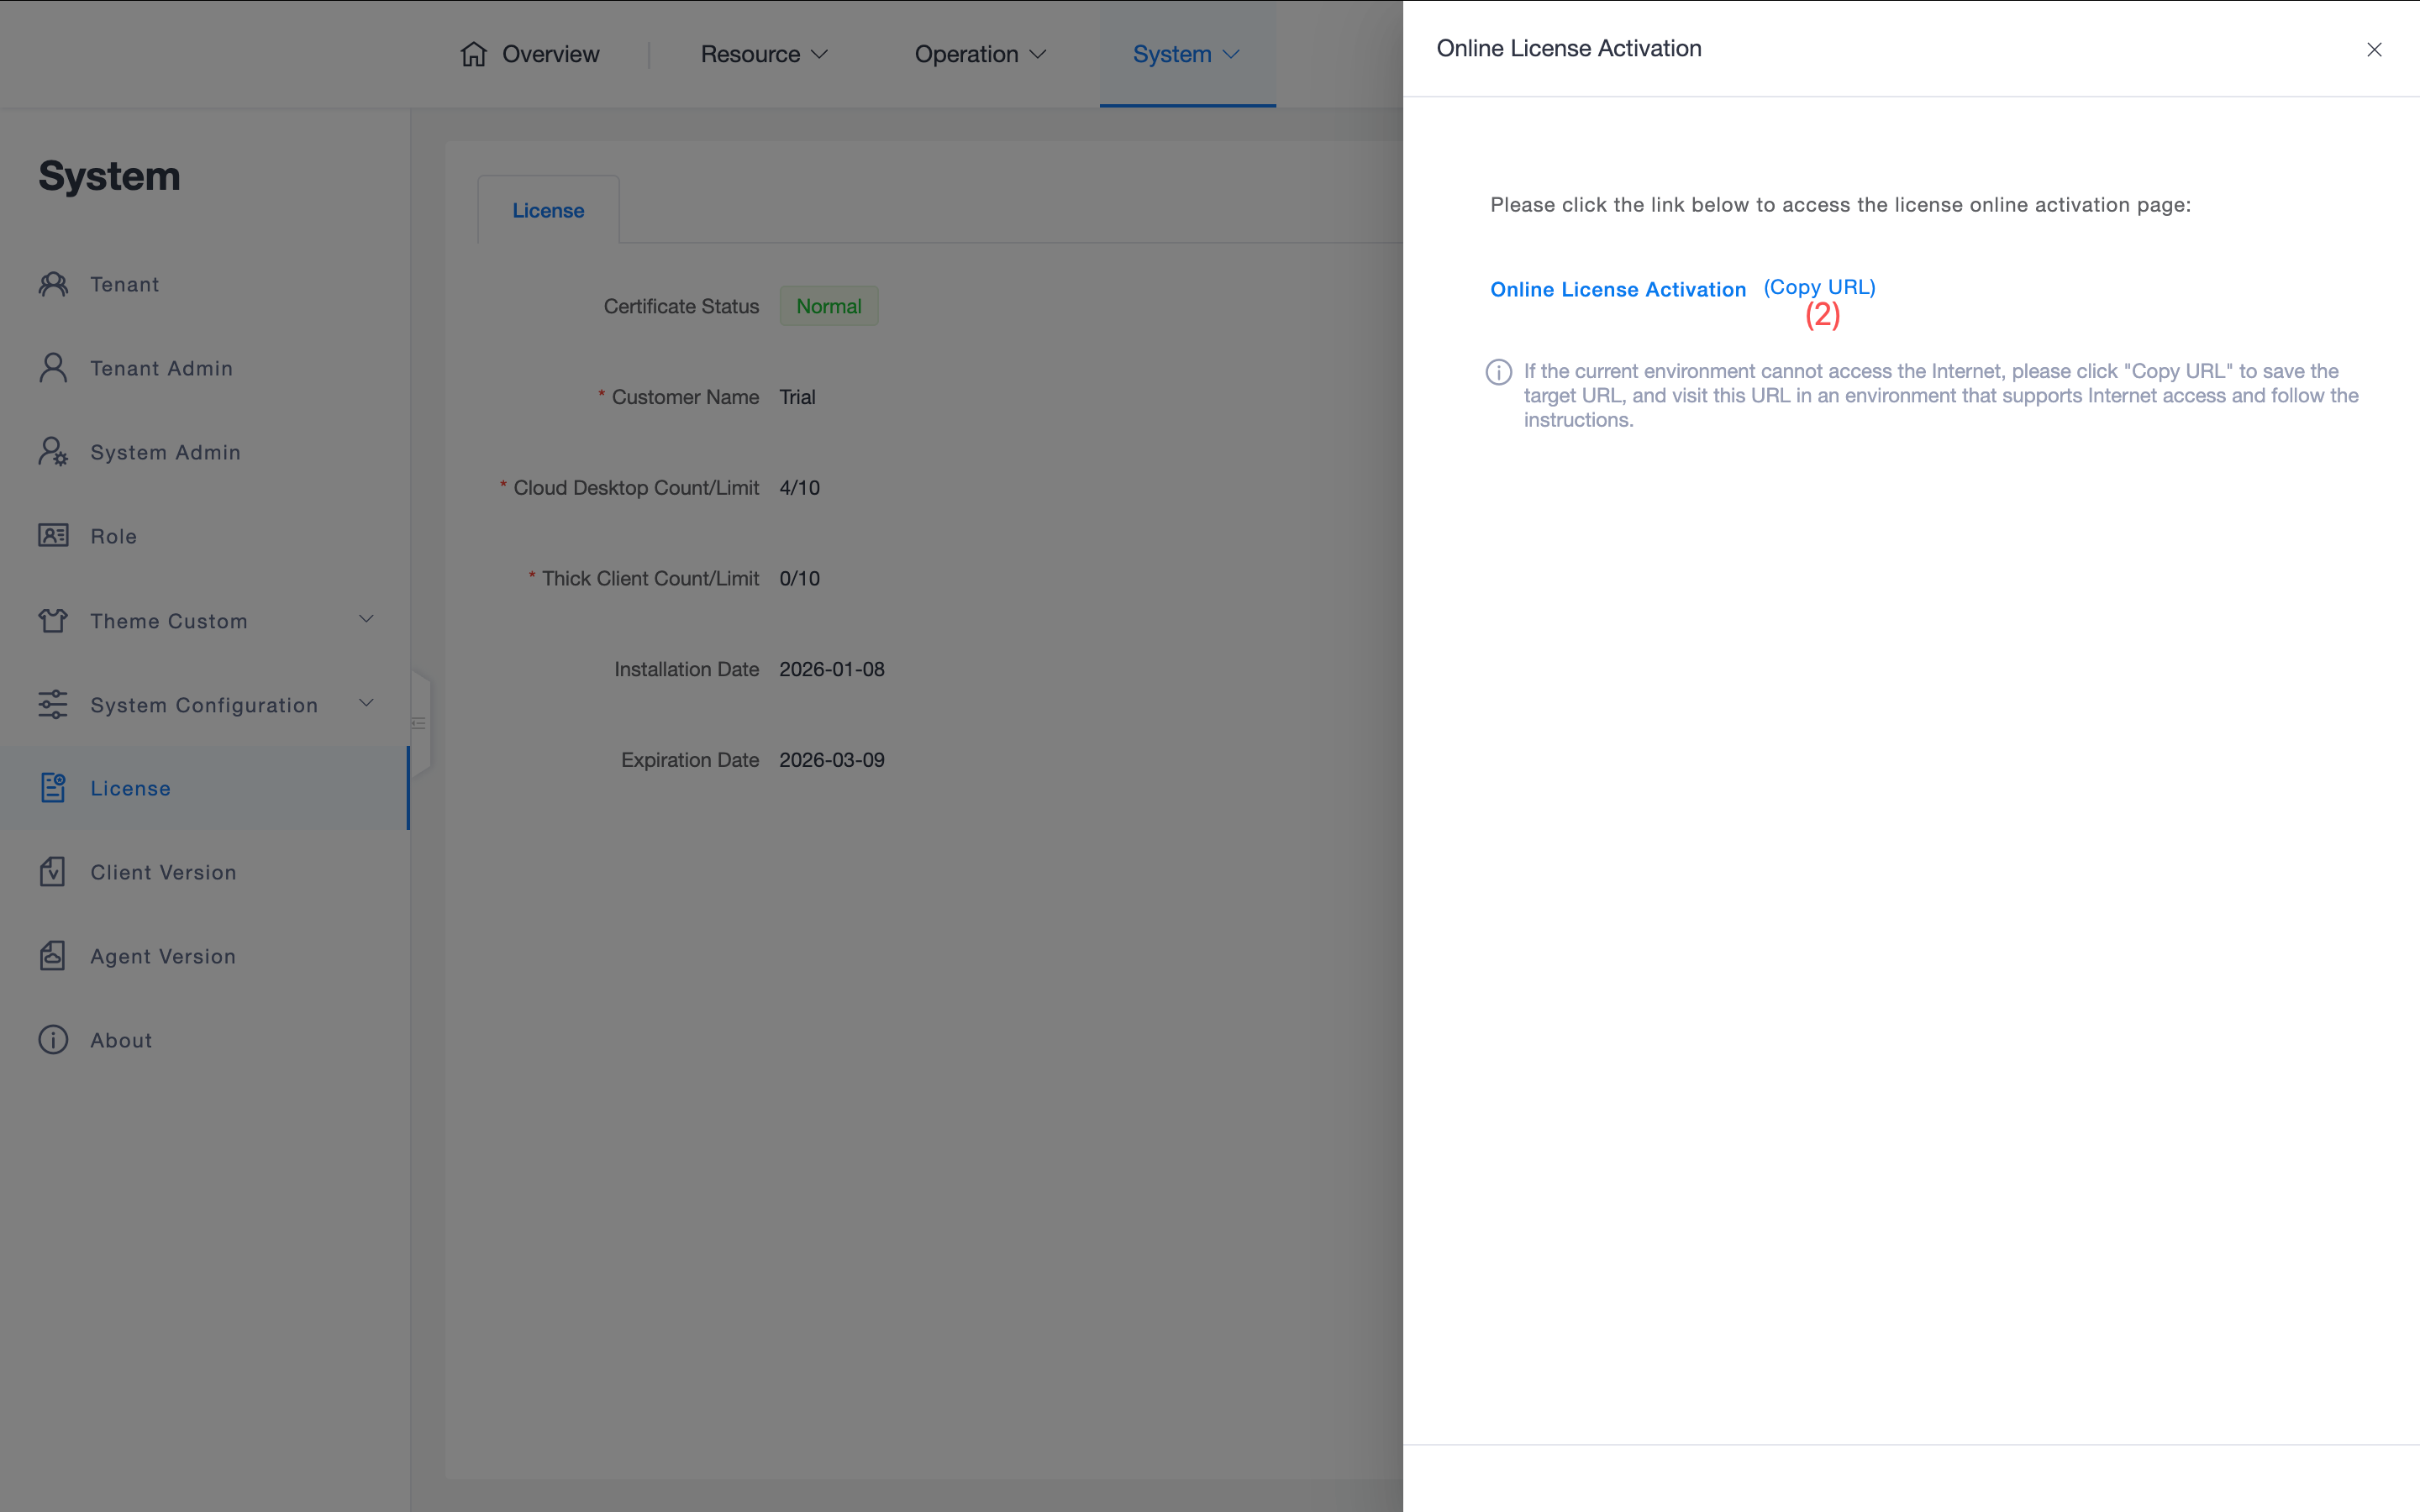Click the Copy URL link
The image size is (2420, 1512).
(x=1819, y=287)
